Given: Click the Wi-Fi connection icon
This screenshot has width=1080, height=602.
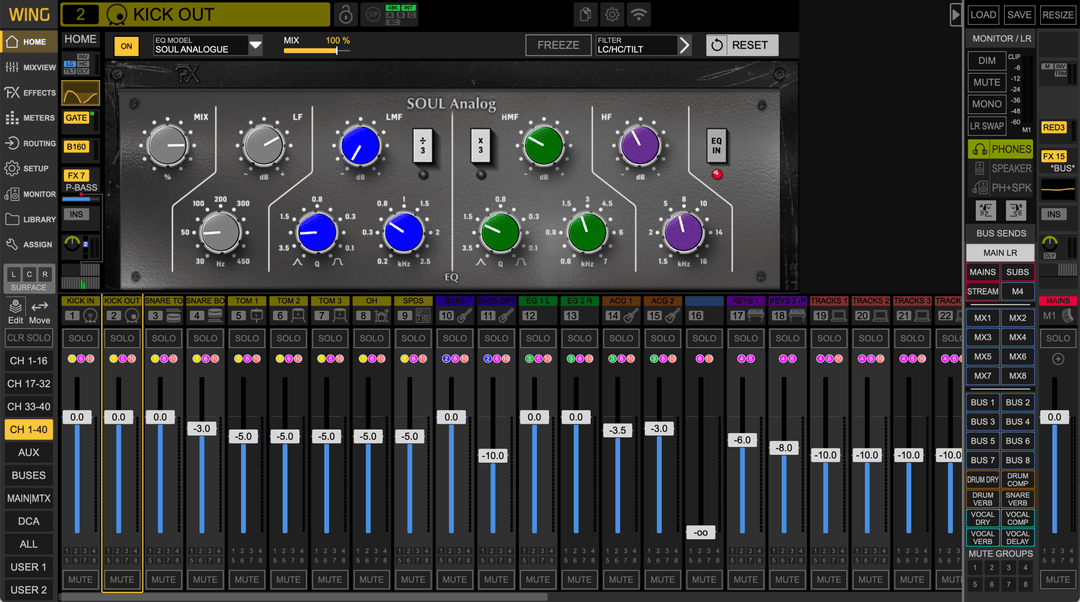Looking at the screenshot, I should (638, 14).
